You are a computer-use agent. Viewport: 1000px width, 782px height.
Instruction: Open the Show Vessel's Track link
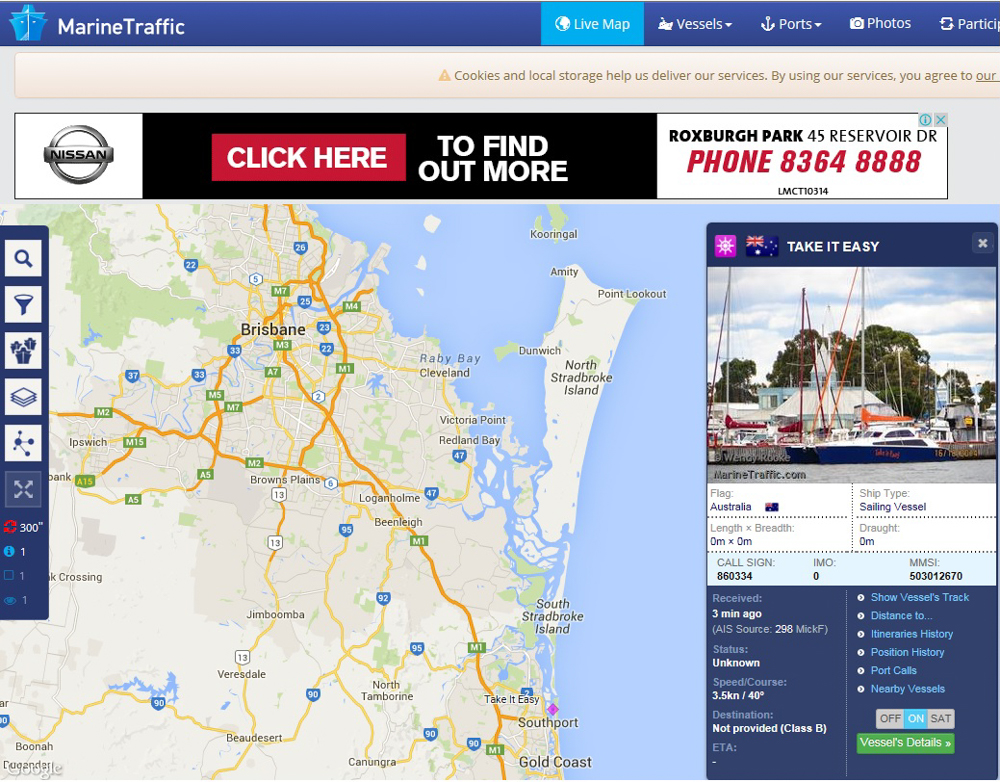click(919, 598)
